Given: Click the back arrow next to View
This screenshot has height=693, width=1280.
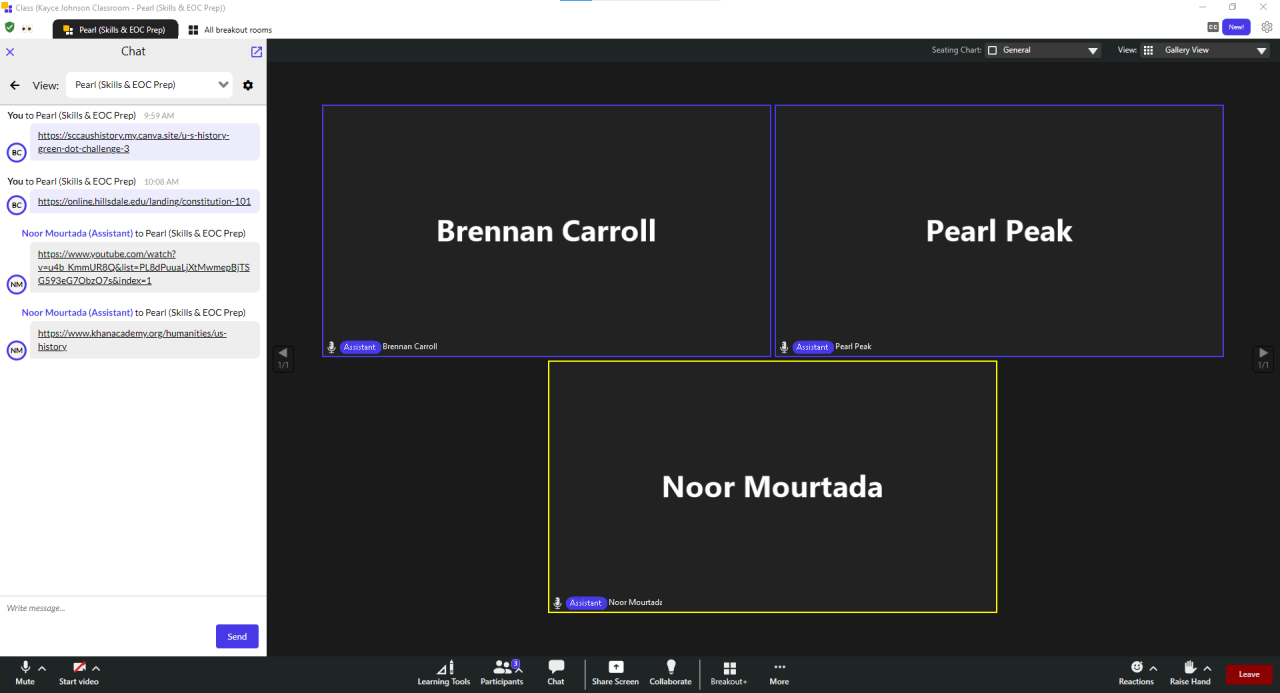Looking at the screenshot, I should click(15, 86).
